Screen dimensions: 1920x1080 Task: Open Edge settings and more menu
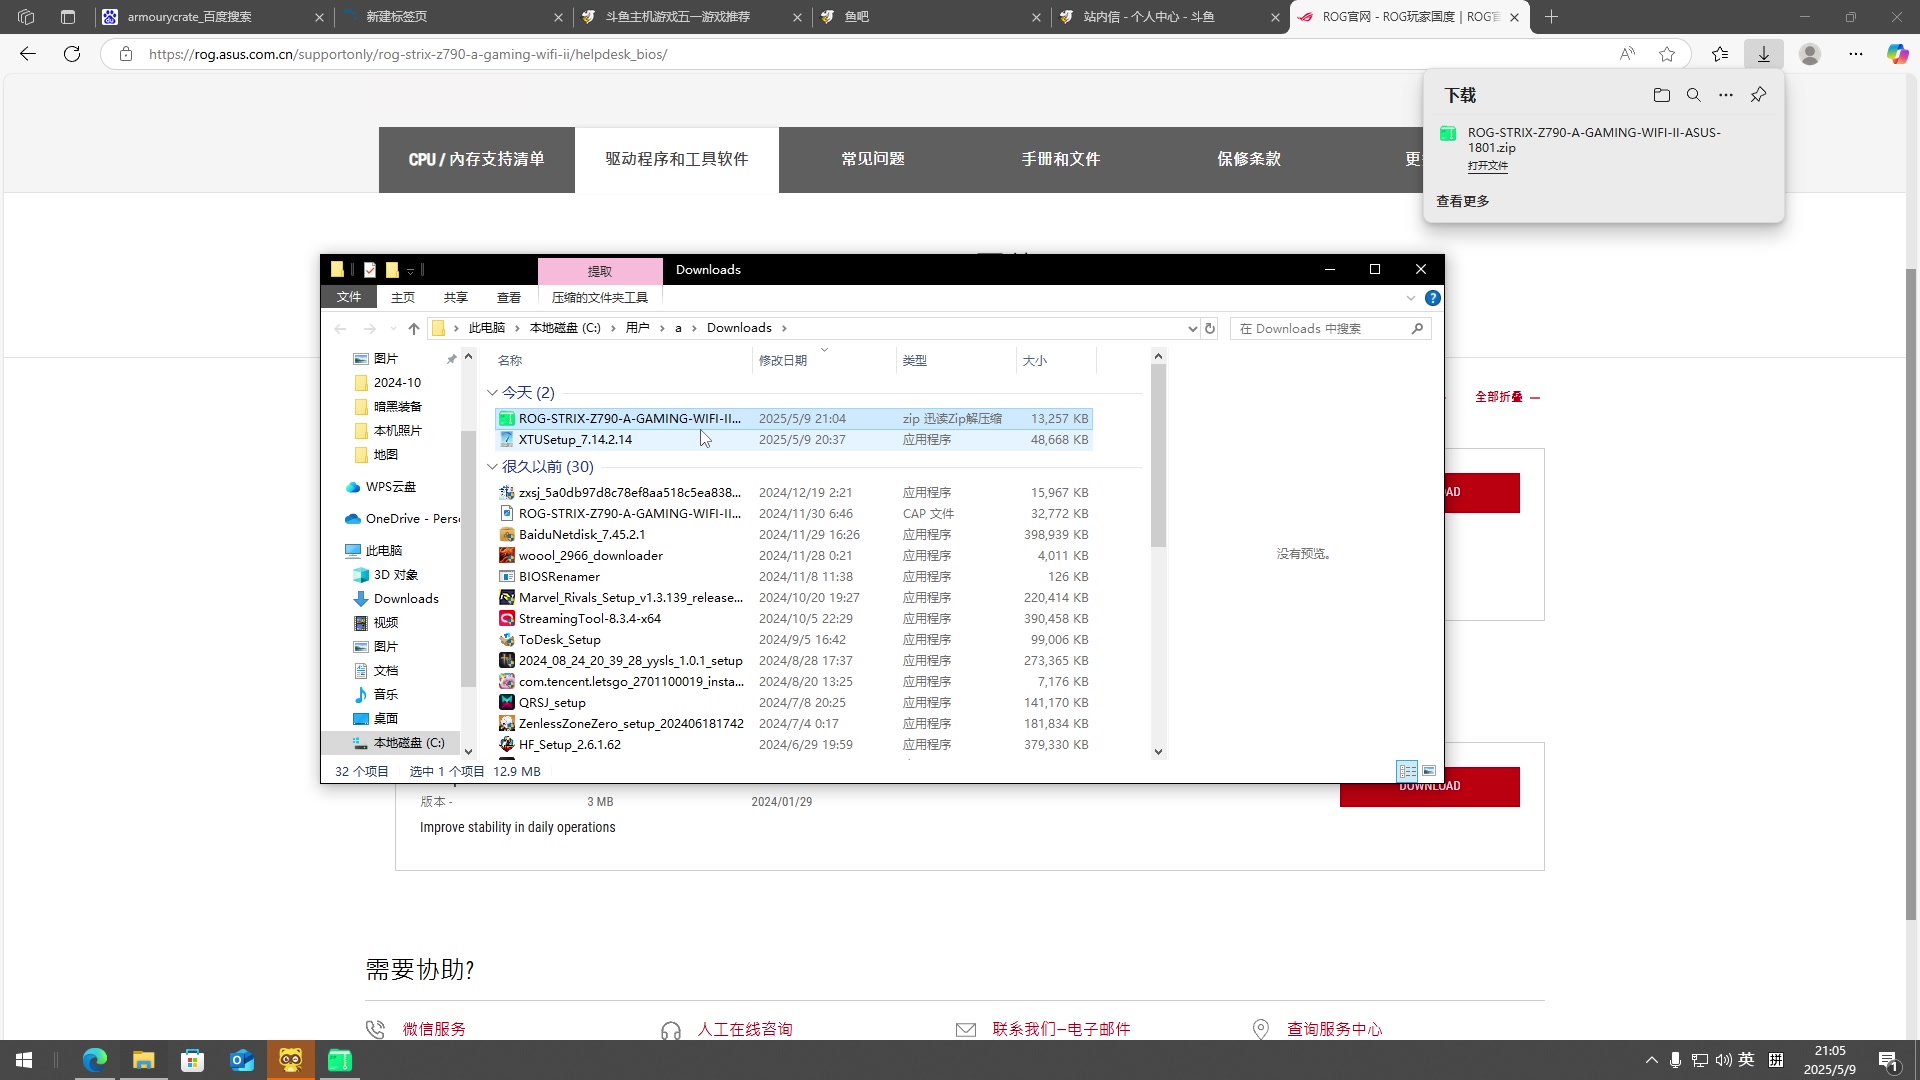coord(1856,54)
